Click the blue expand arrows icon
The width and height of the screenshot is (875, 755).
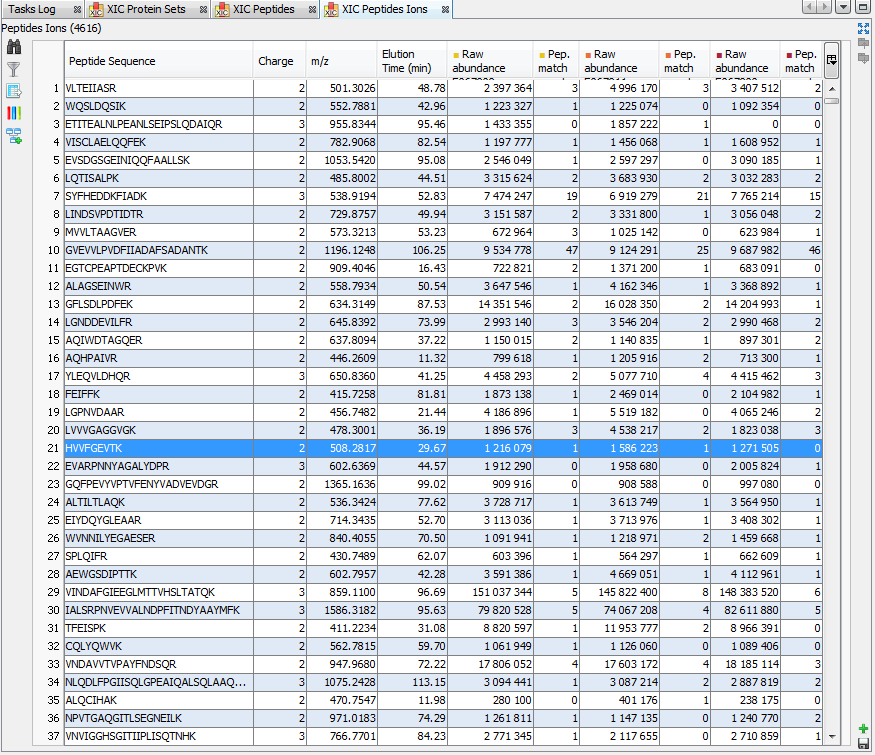(x=863, y=29)
